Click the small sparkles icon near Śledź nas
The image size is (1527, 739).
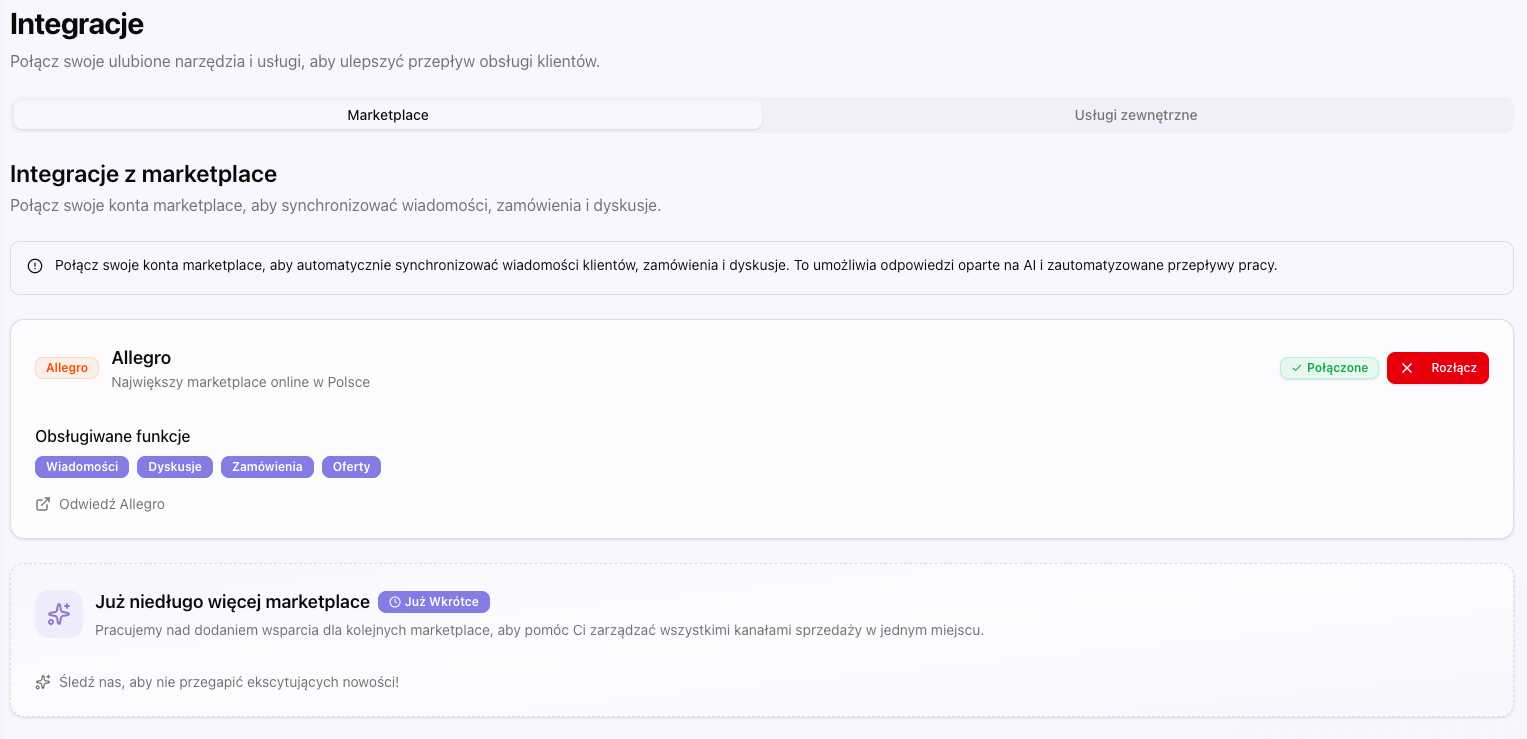[x=43, y=682]
